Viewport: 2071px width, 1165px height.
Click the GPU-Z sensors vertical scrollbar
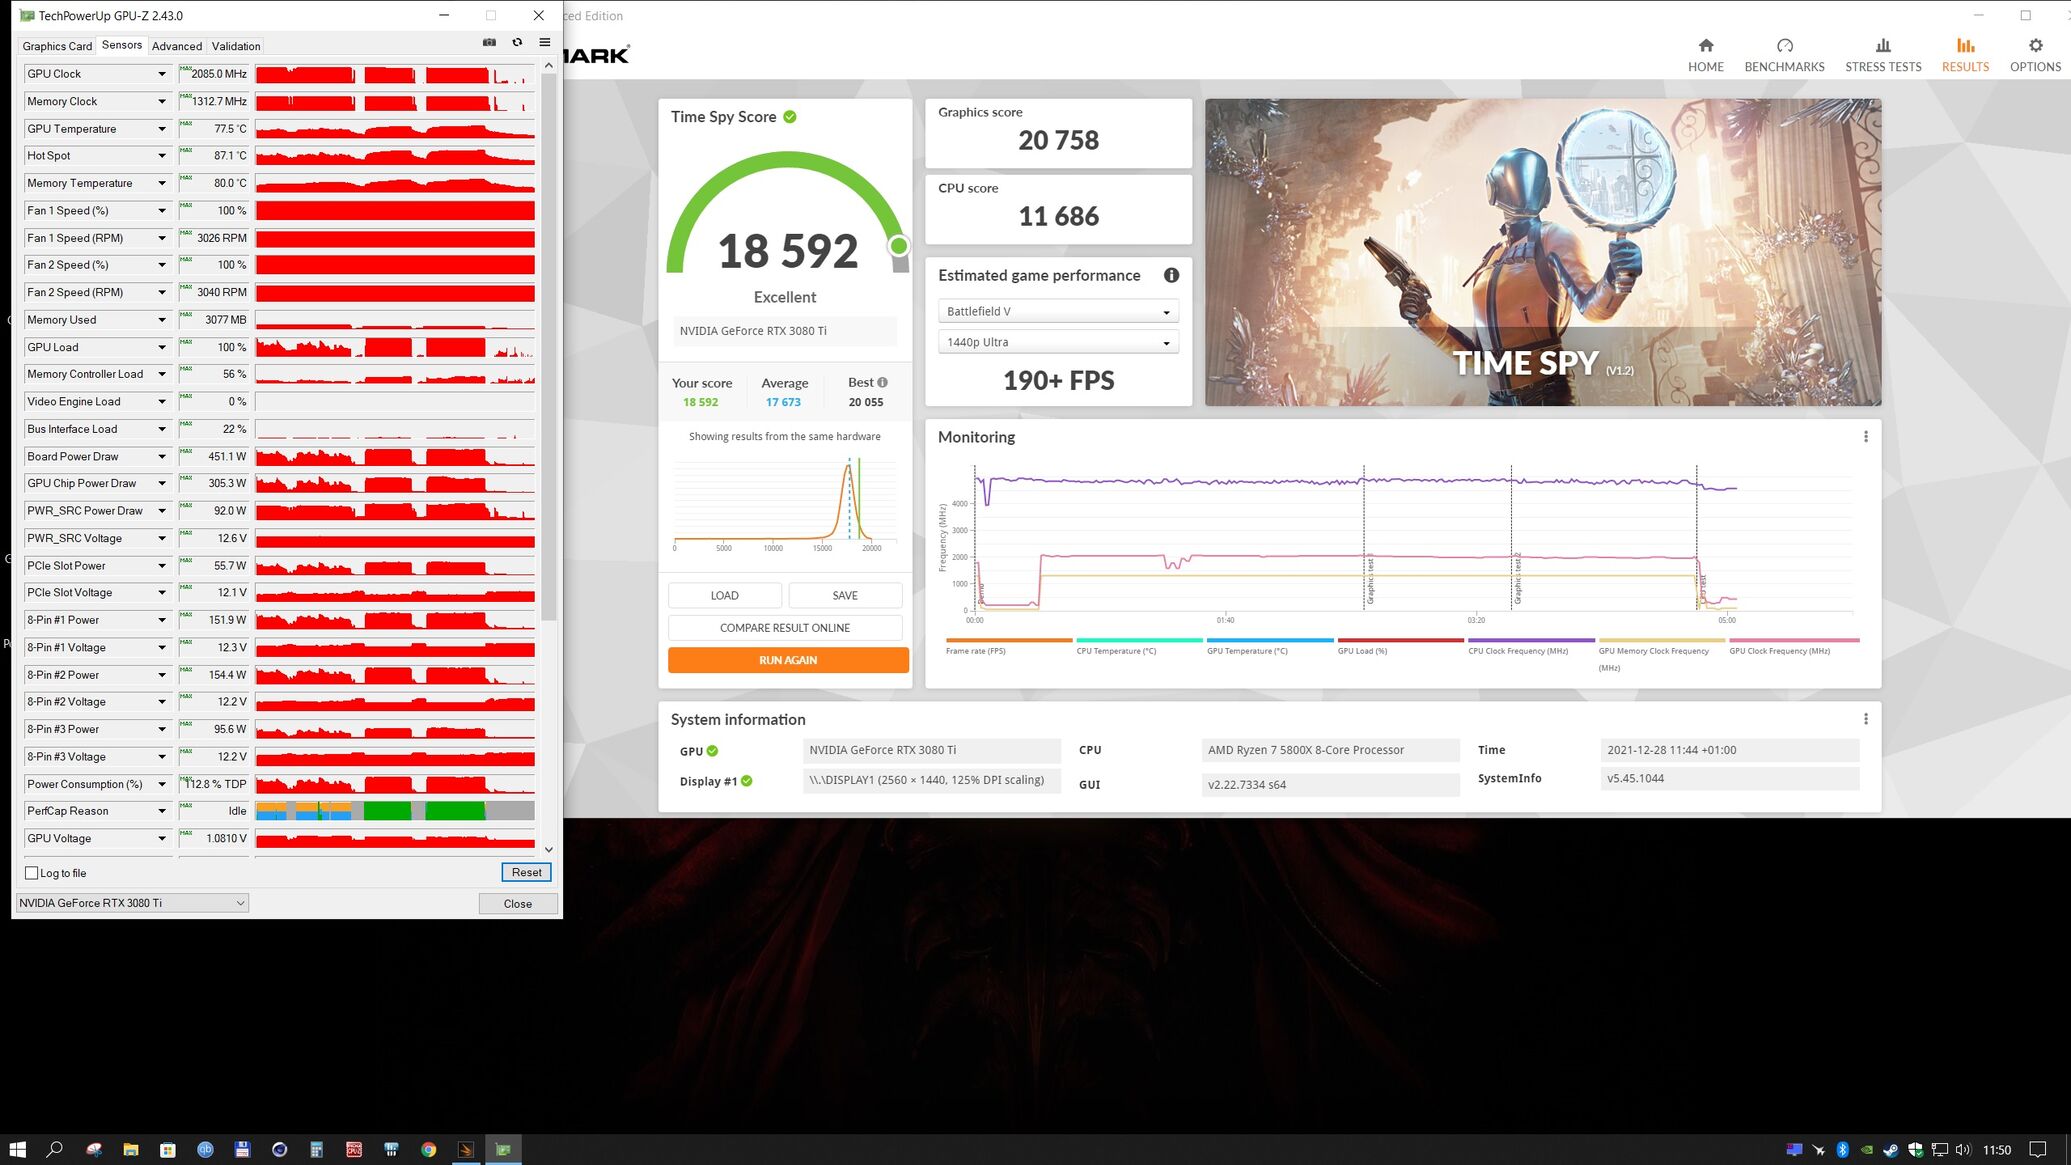[548, 345]
